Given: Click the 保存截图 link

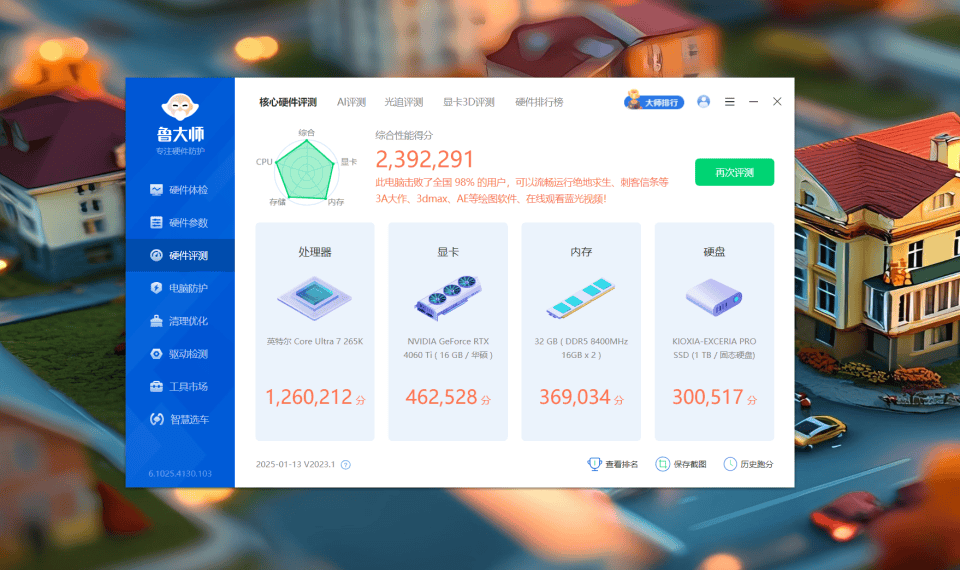Looking at the screenshot, I should [x=690, y=464].
